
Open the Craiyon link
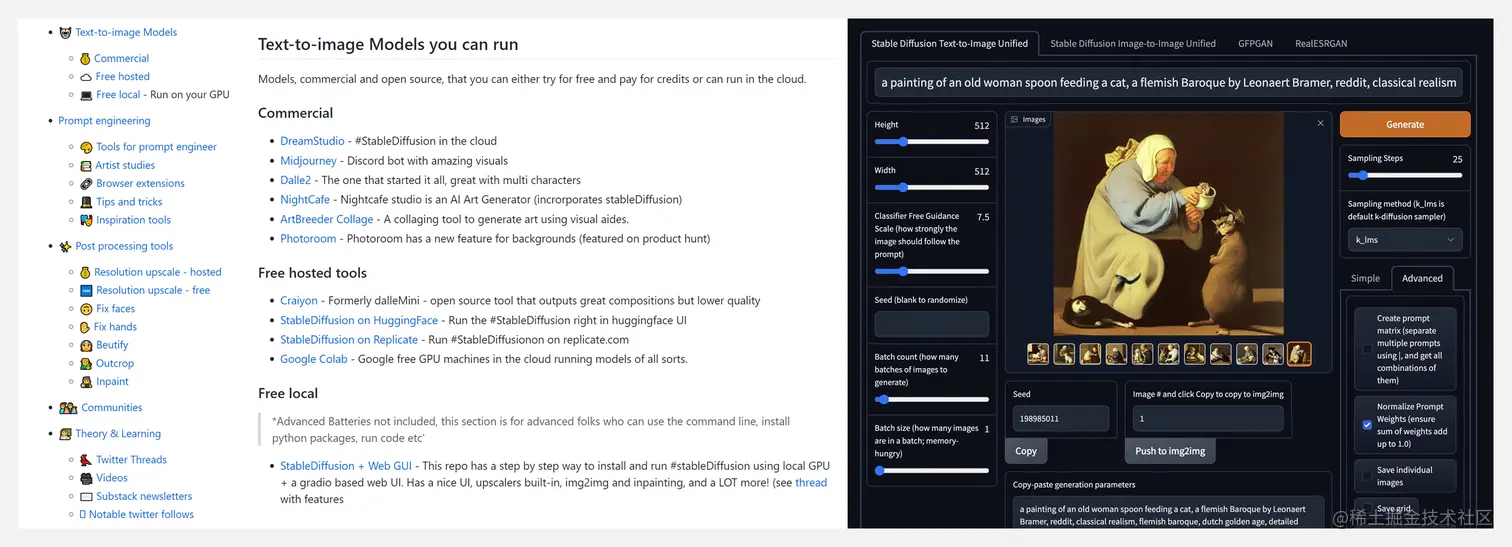tap(299, 300)
